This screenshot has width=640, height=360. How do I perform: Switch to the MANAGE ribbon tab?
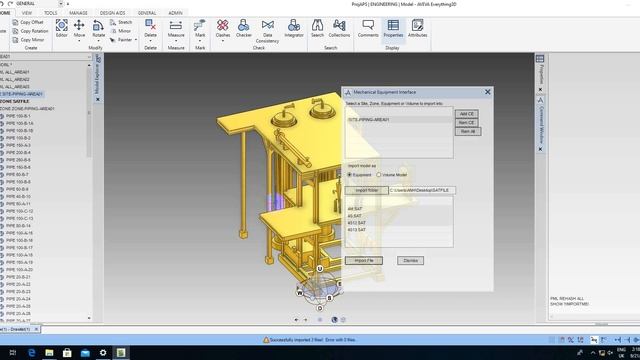78,13
